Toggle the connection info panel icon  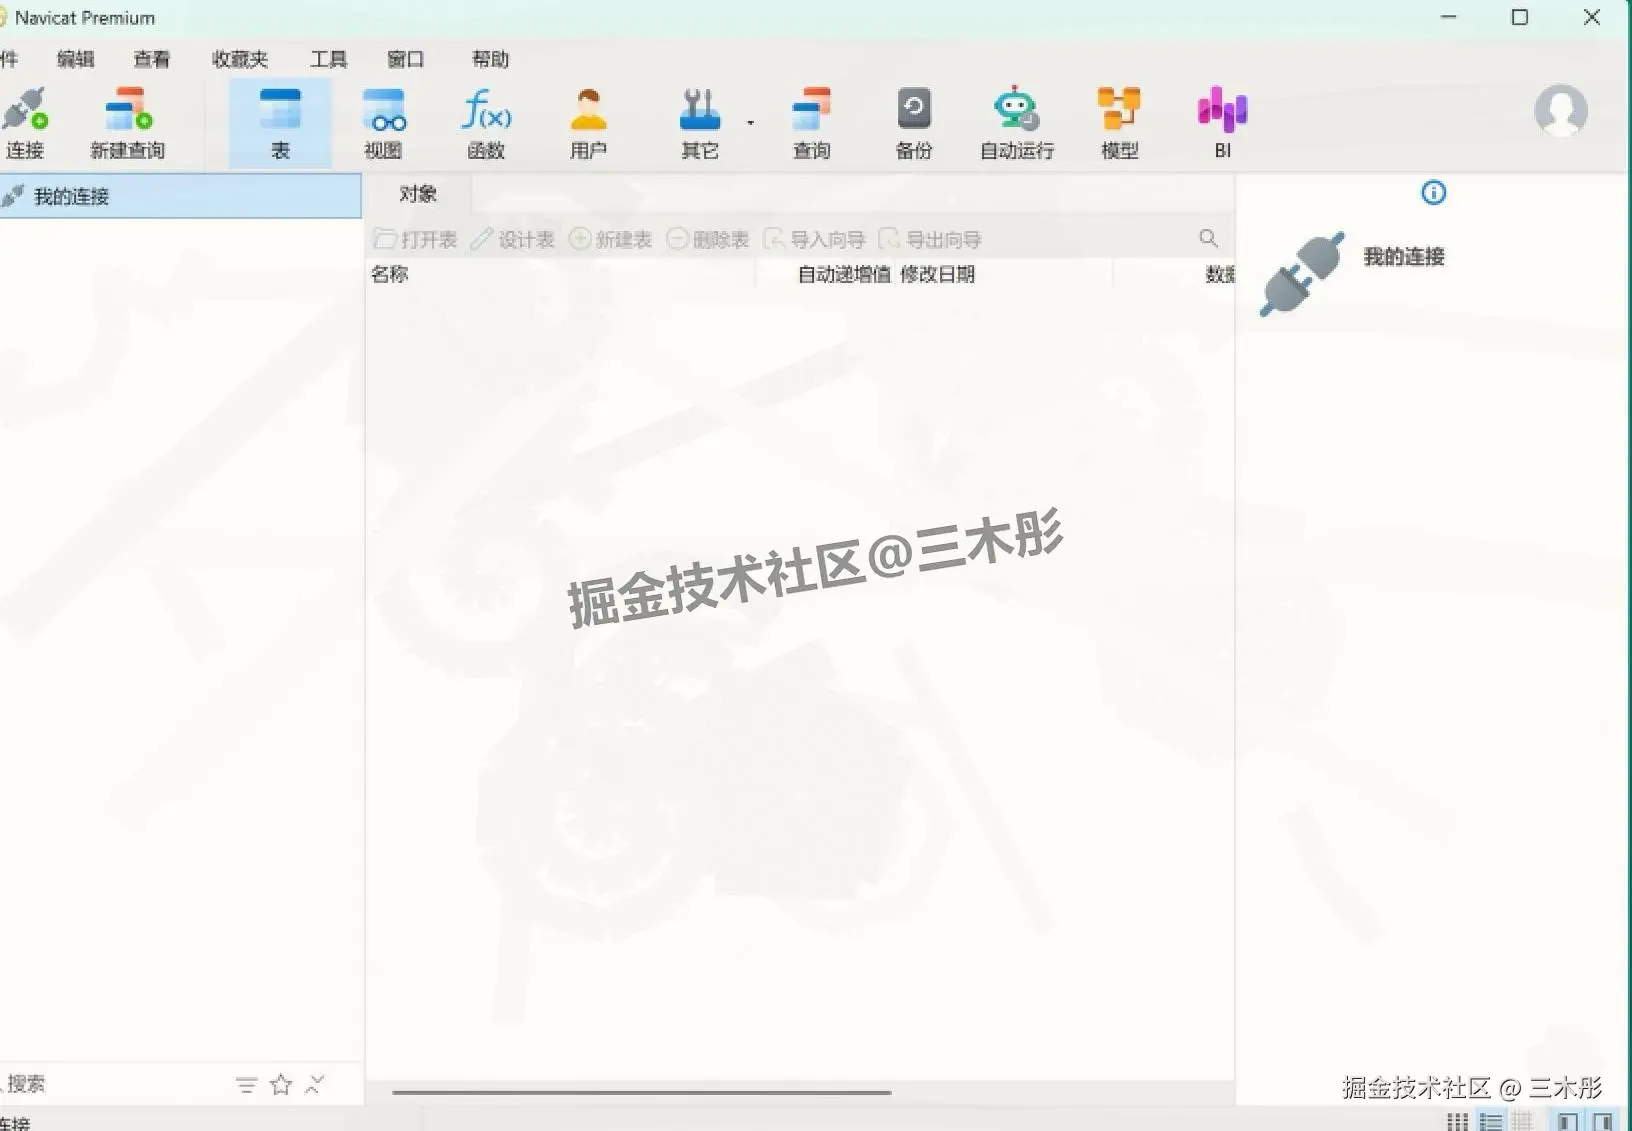tap(1434, 193)
